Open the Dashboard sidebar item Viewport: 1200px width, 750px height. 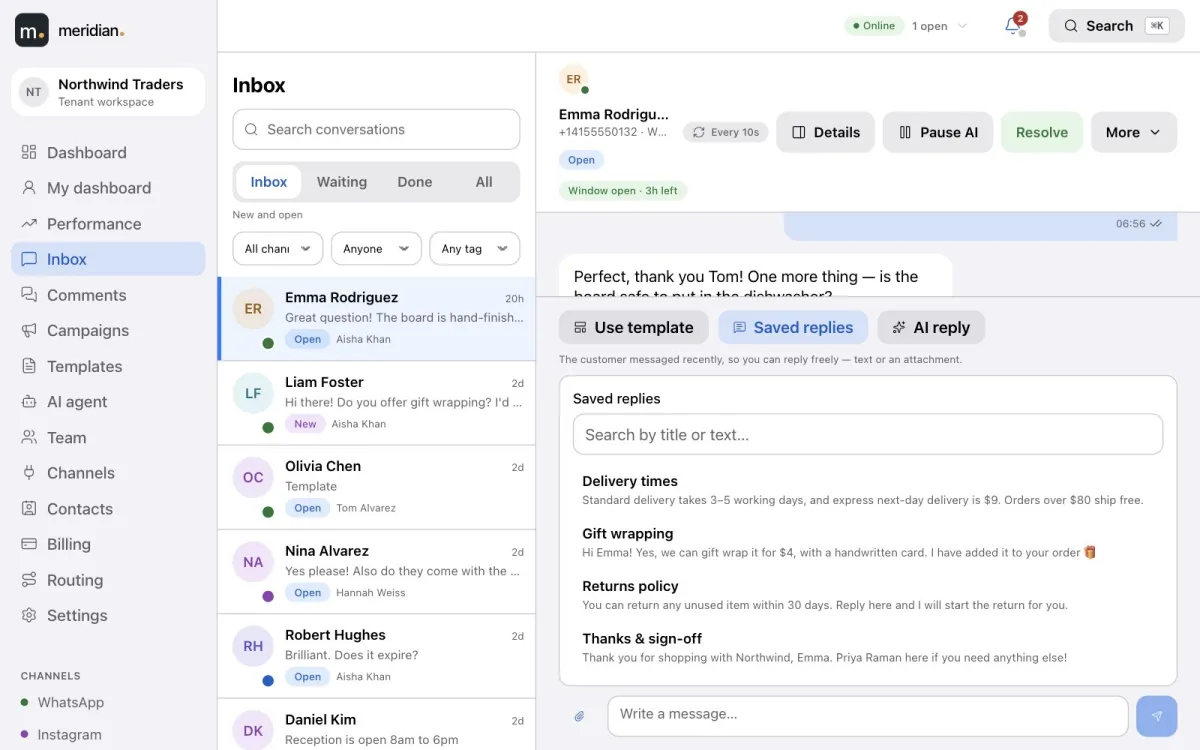(108, 153)
